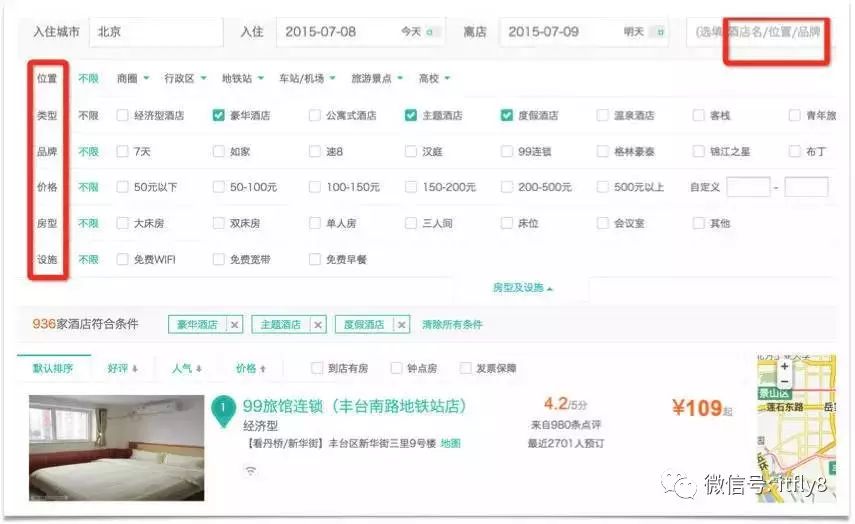Check the 汉庭 brand checkbox

pyautogui.click(x=411, y=151)
